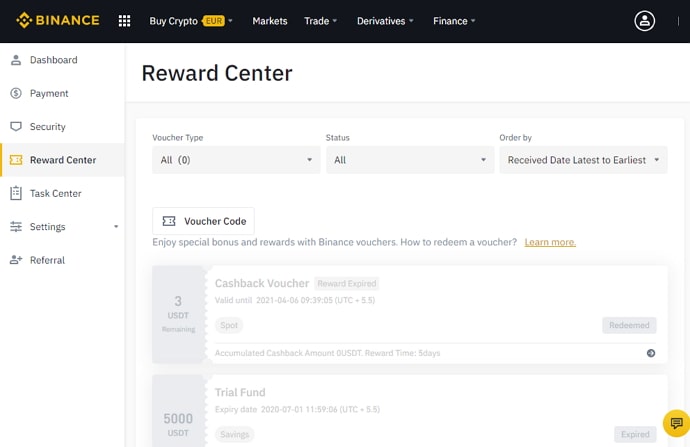690x447 pixels.
Task: Click the Voucher Code button
Action: (x=203, y=221)
